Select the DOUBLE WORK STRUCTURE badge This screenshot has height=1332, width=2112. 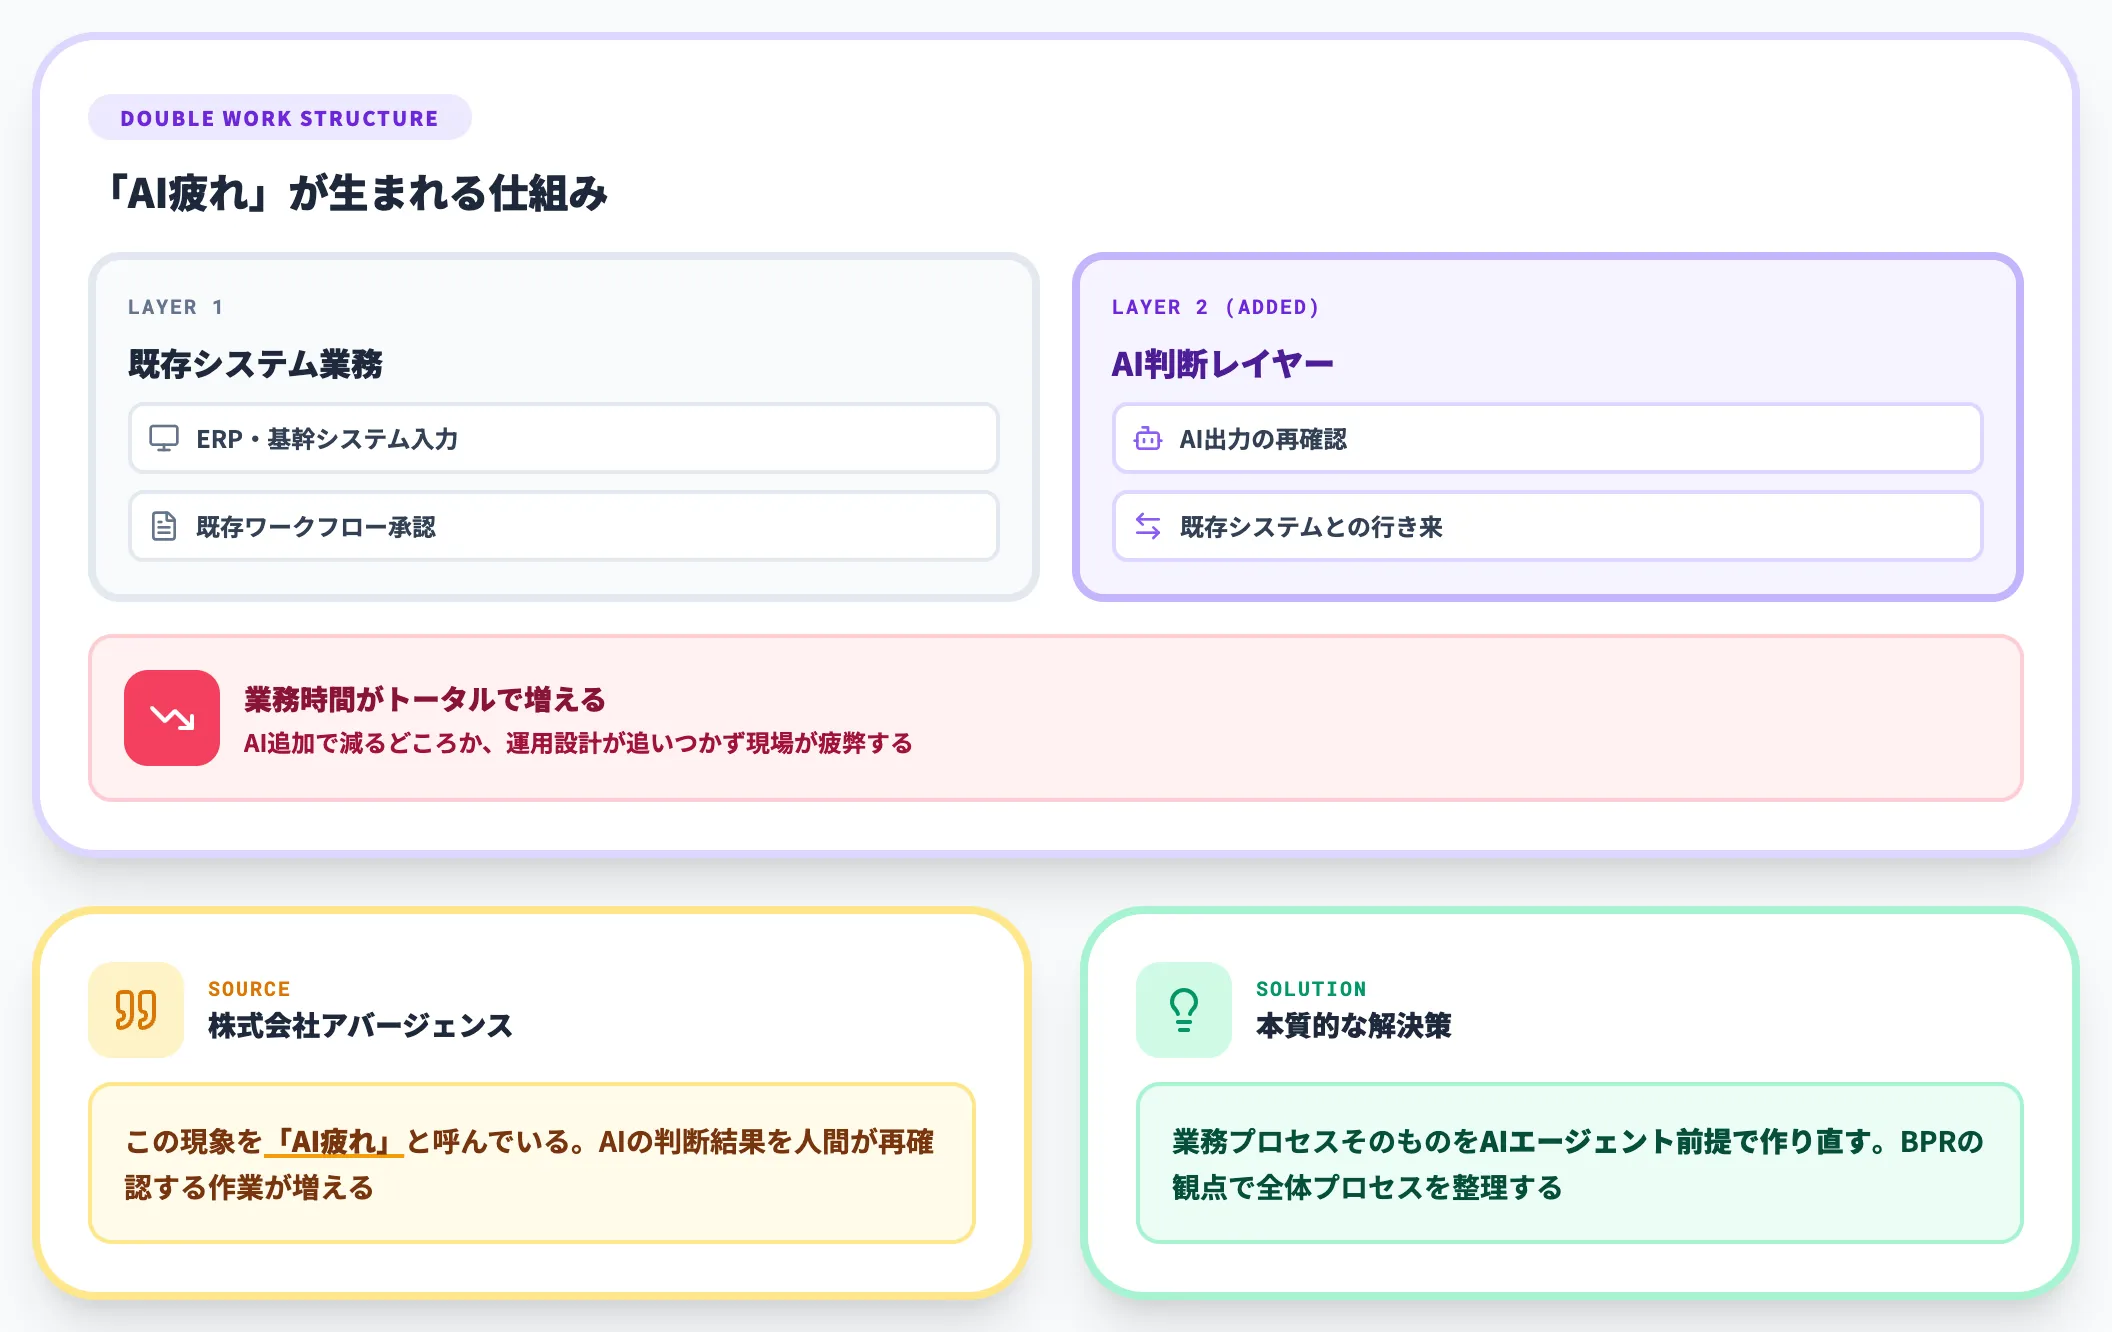[280, 118]
